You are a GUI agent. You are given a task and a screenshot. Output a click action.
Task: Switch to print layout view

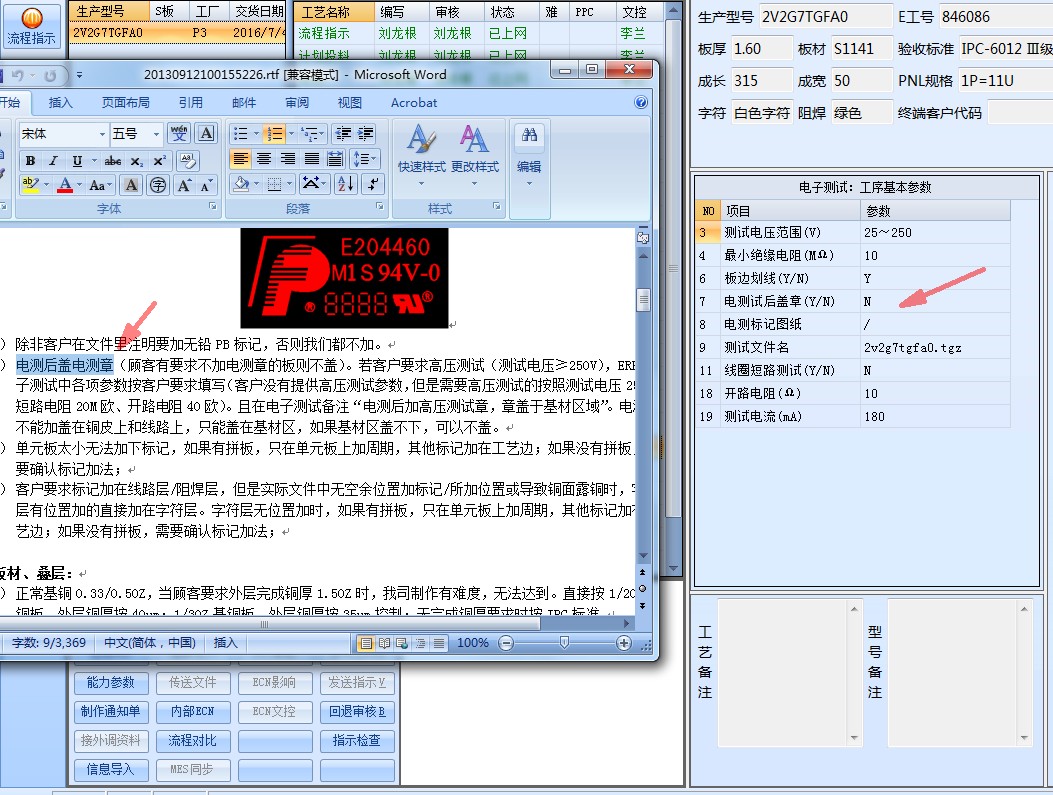(366, 643)
